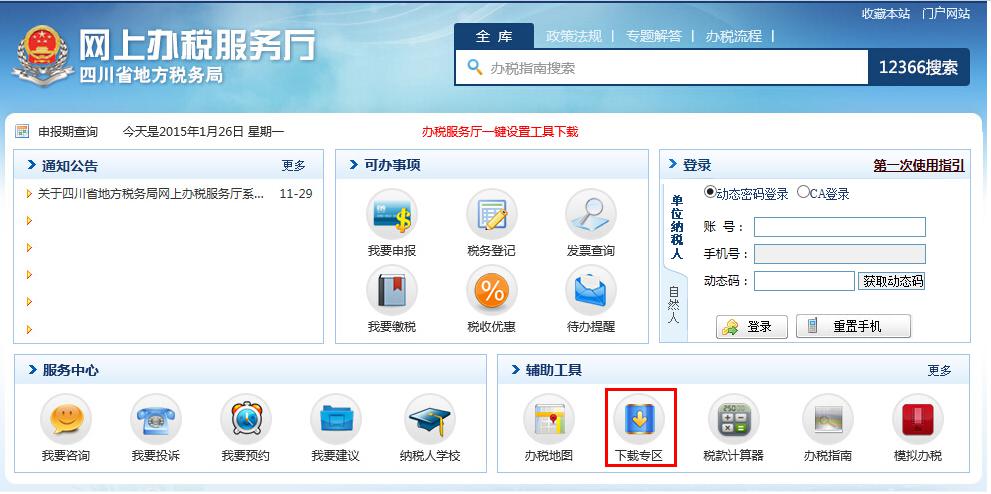991x494 pixels.
Task: Switch to 办税流程 search tab
Action: [733, 36]
